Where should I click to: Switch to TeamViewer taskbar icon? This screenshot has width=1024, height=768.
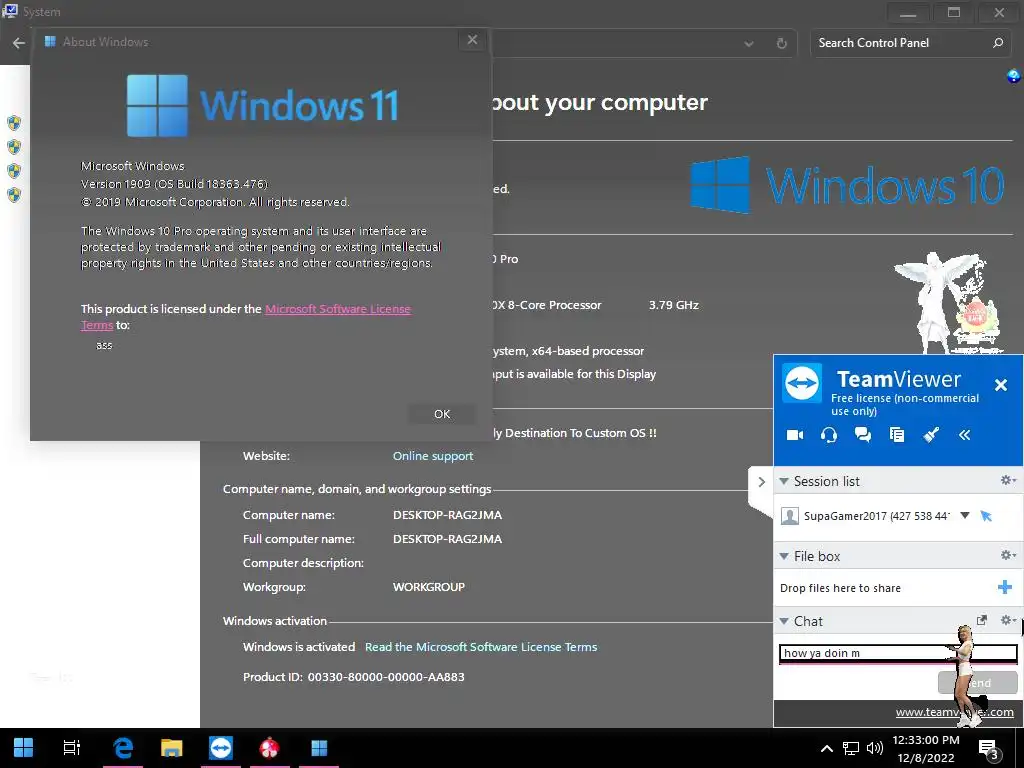(221, 748)
